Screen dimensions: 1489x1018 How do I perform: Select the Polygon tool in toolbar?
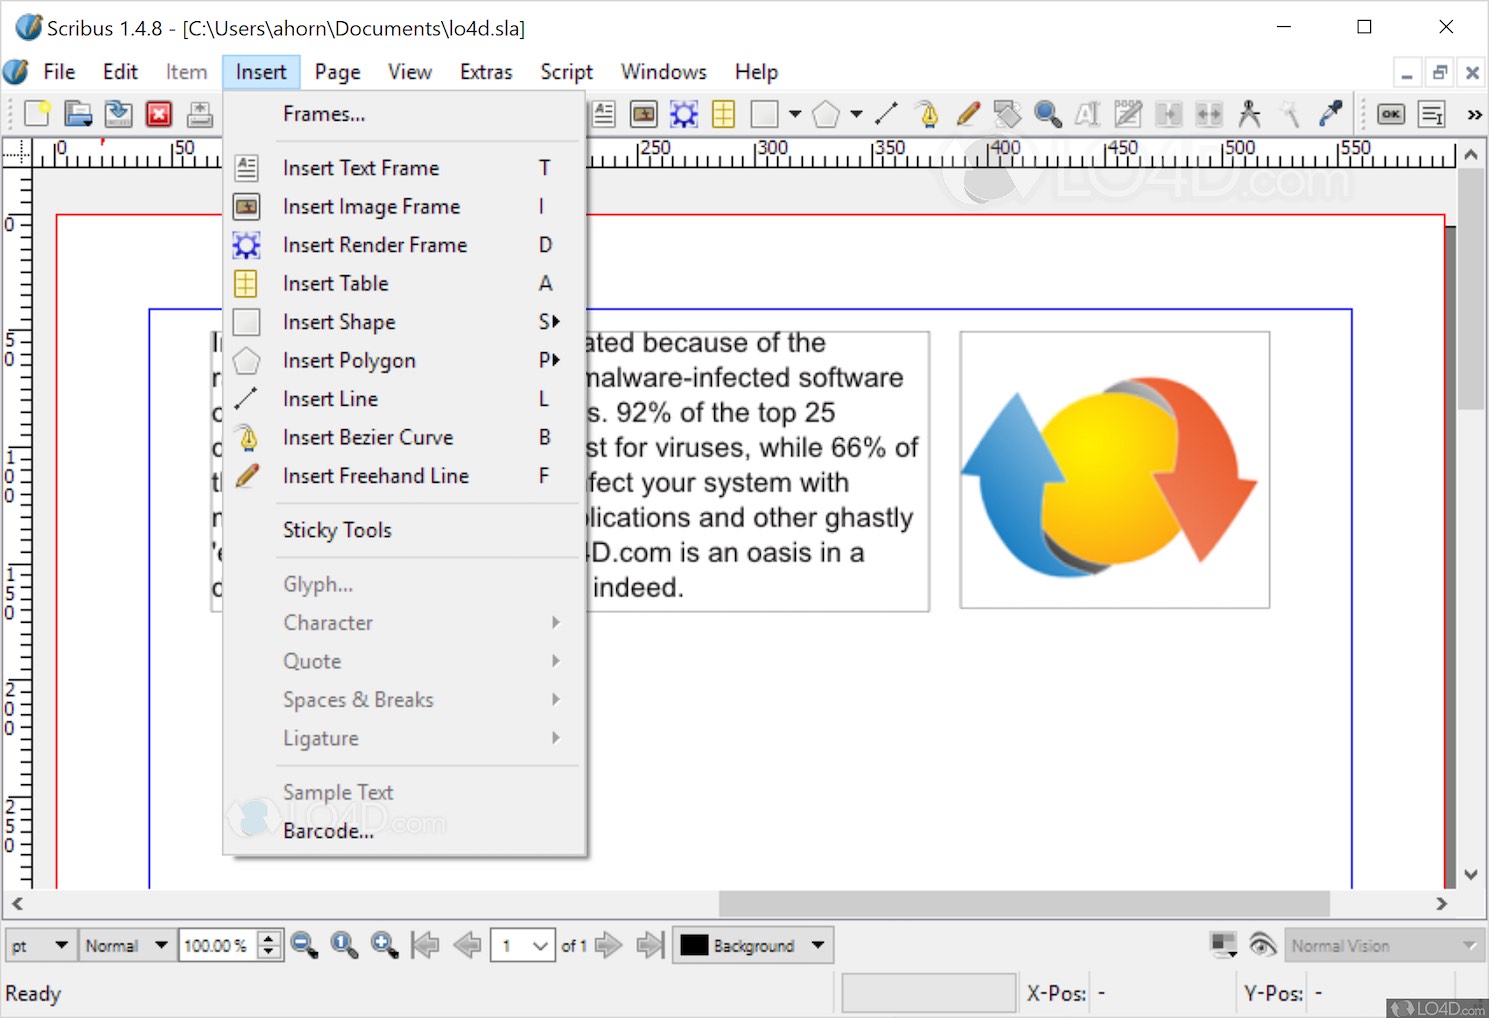click(x=826, y=114)
